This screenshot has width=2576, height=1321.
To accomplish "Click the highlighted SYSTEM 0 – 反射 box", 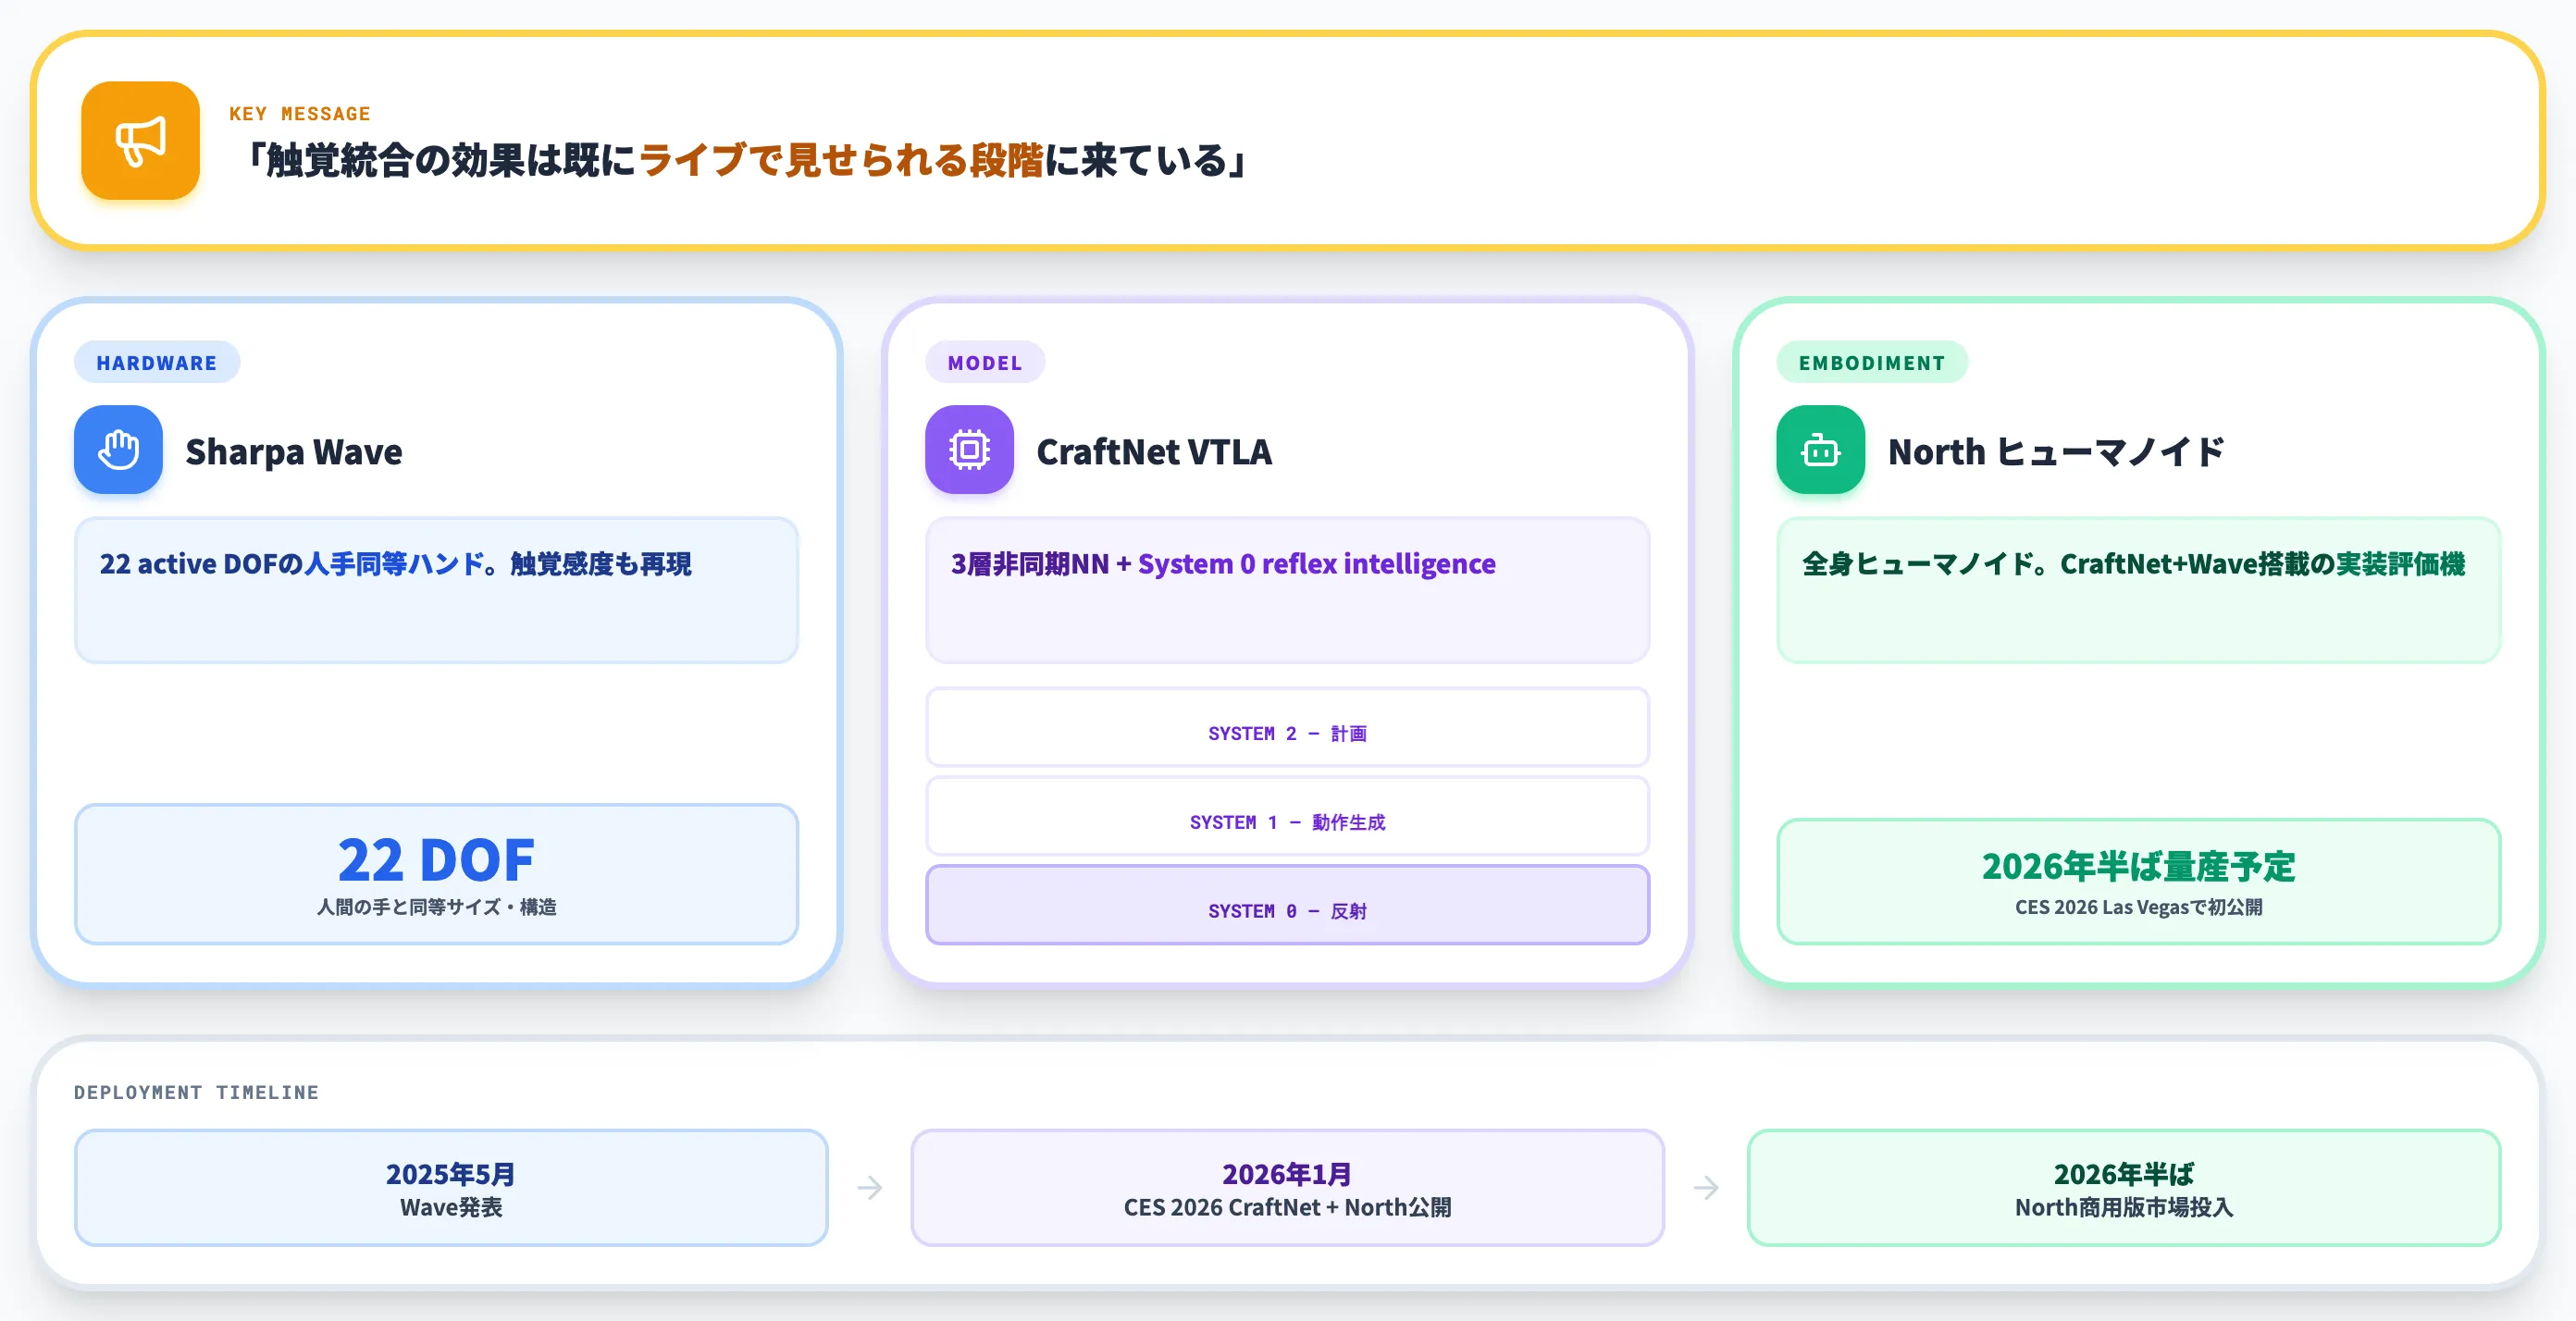I will pyautogui.click(x=1287, y=905).
